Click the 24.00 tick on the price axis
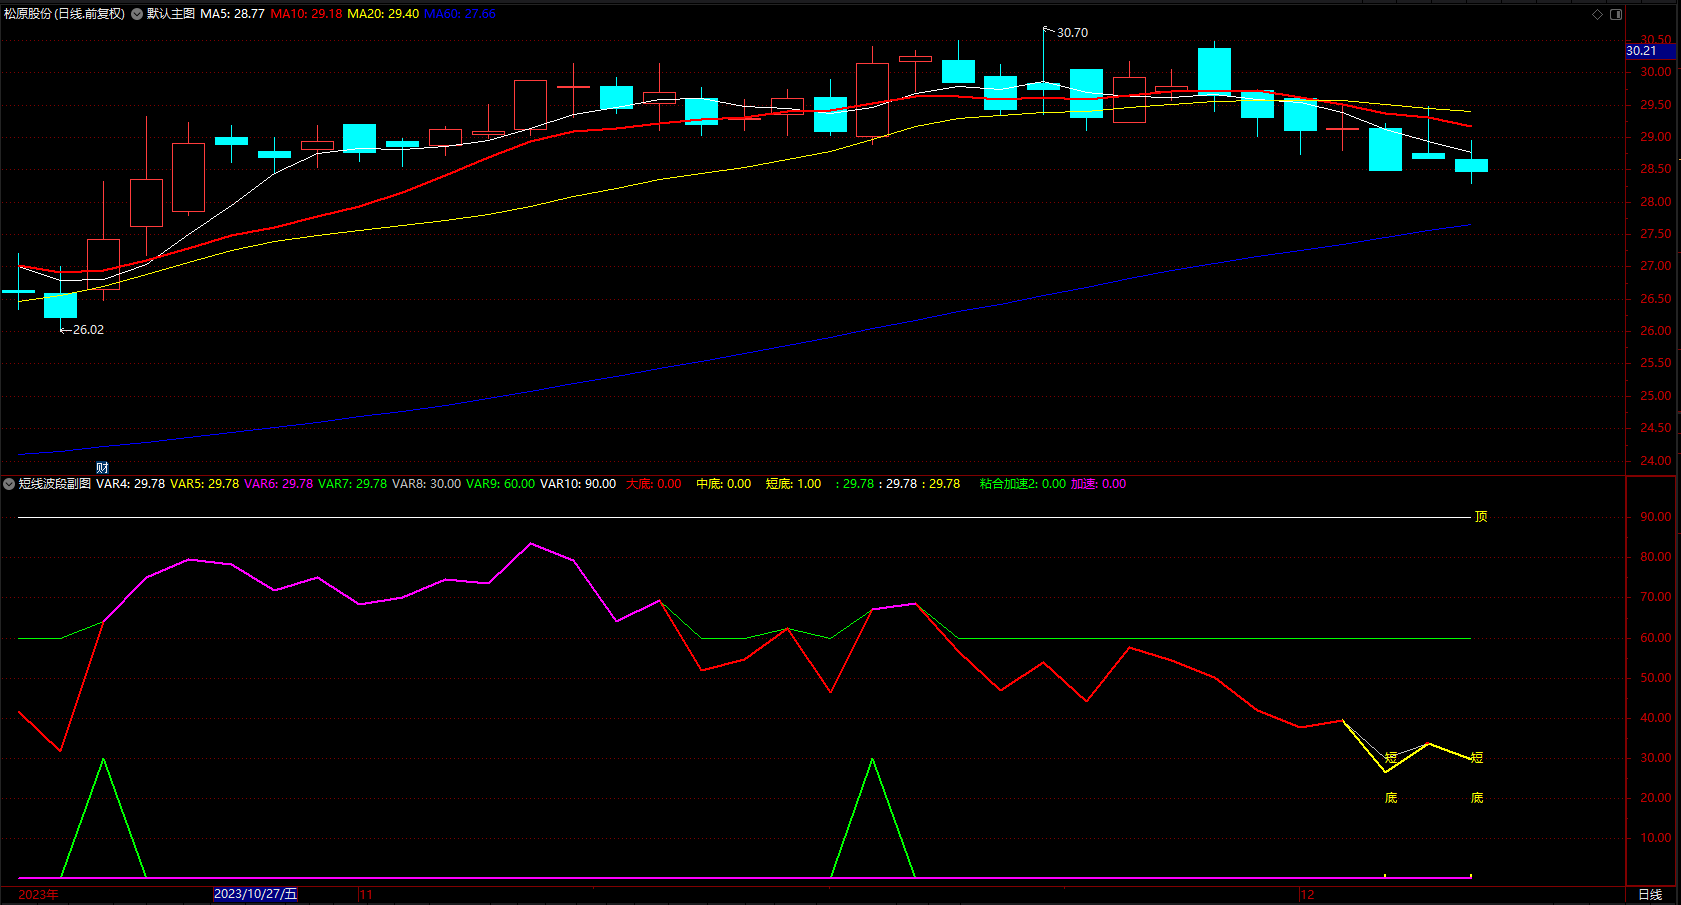Viewport: 1681px width, 905px height. pyautogui.click(x=1656, y=461)
